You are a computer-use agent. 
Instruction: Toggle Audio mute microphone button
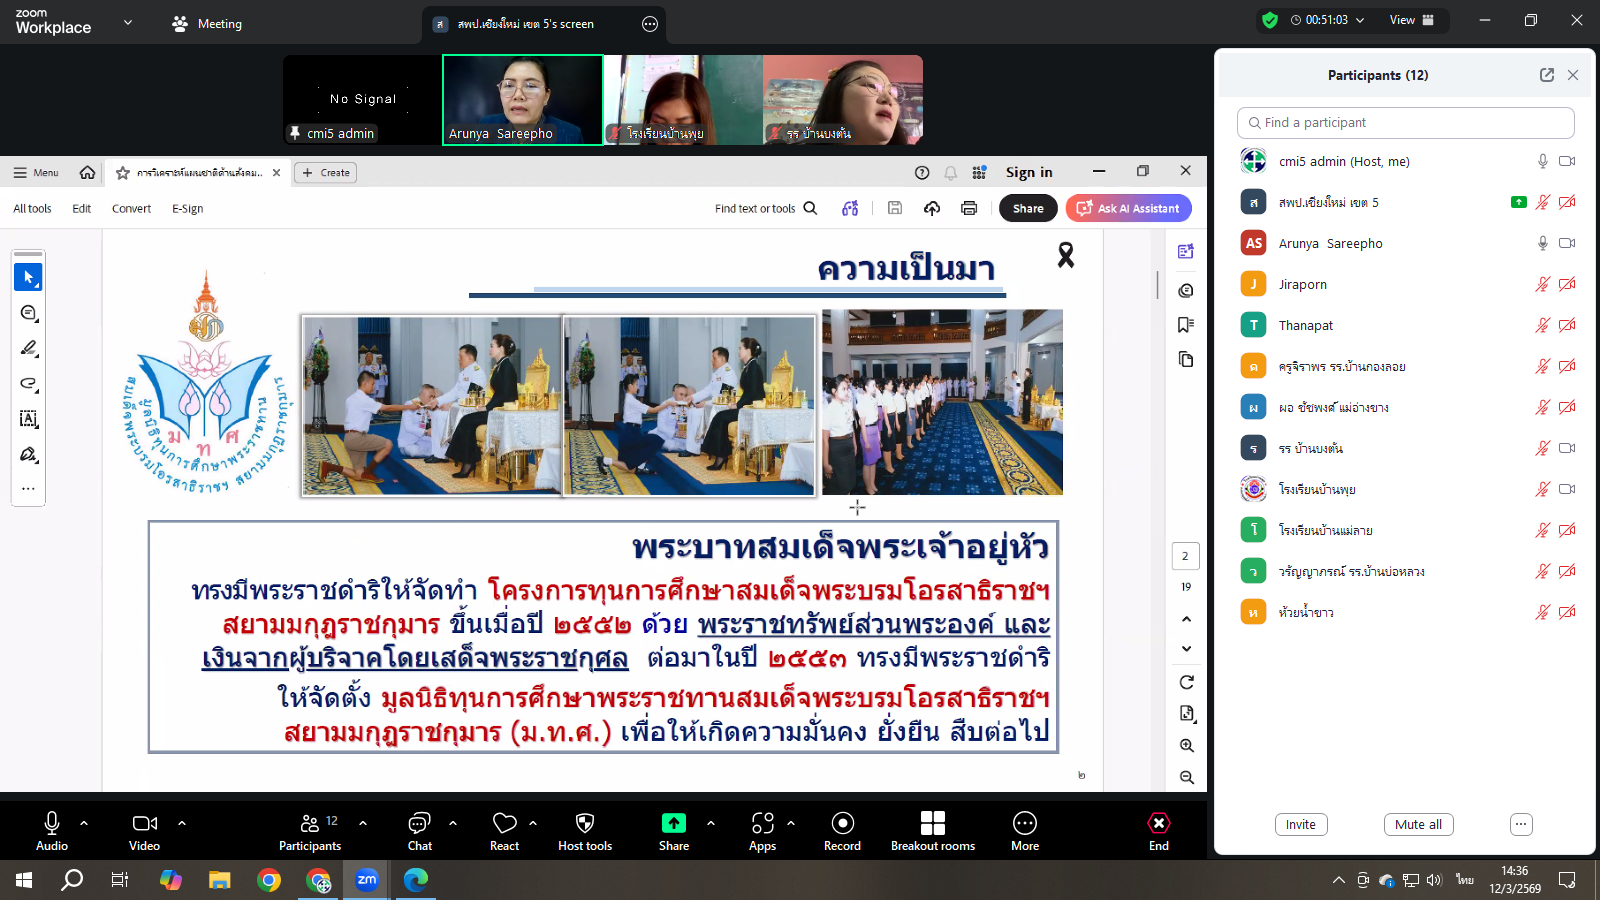pos(52,831)
